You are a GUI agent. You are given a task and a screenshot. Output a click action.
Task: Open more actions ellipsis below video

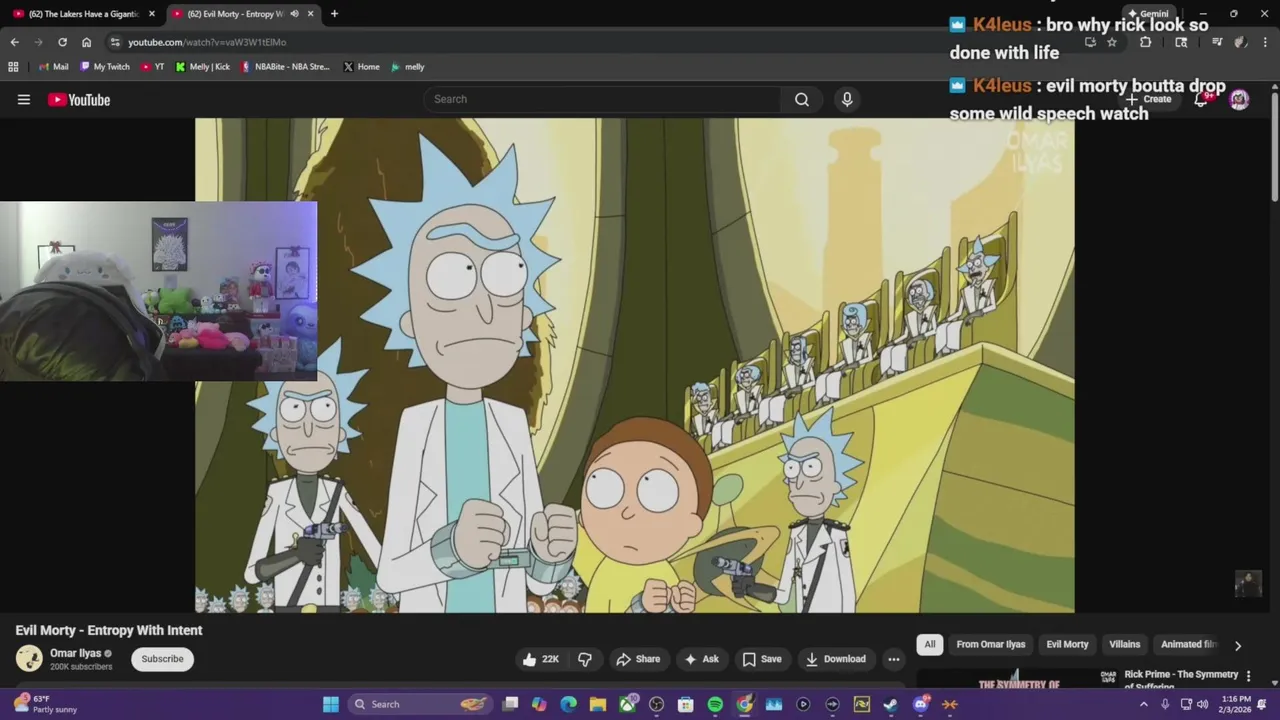pyautogui.click(x=894, y=659)
